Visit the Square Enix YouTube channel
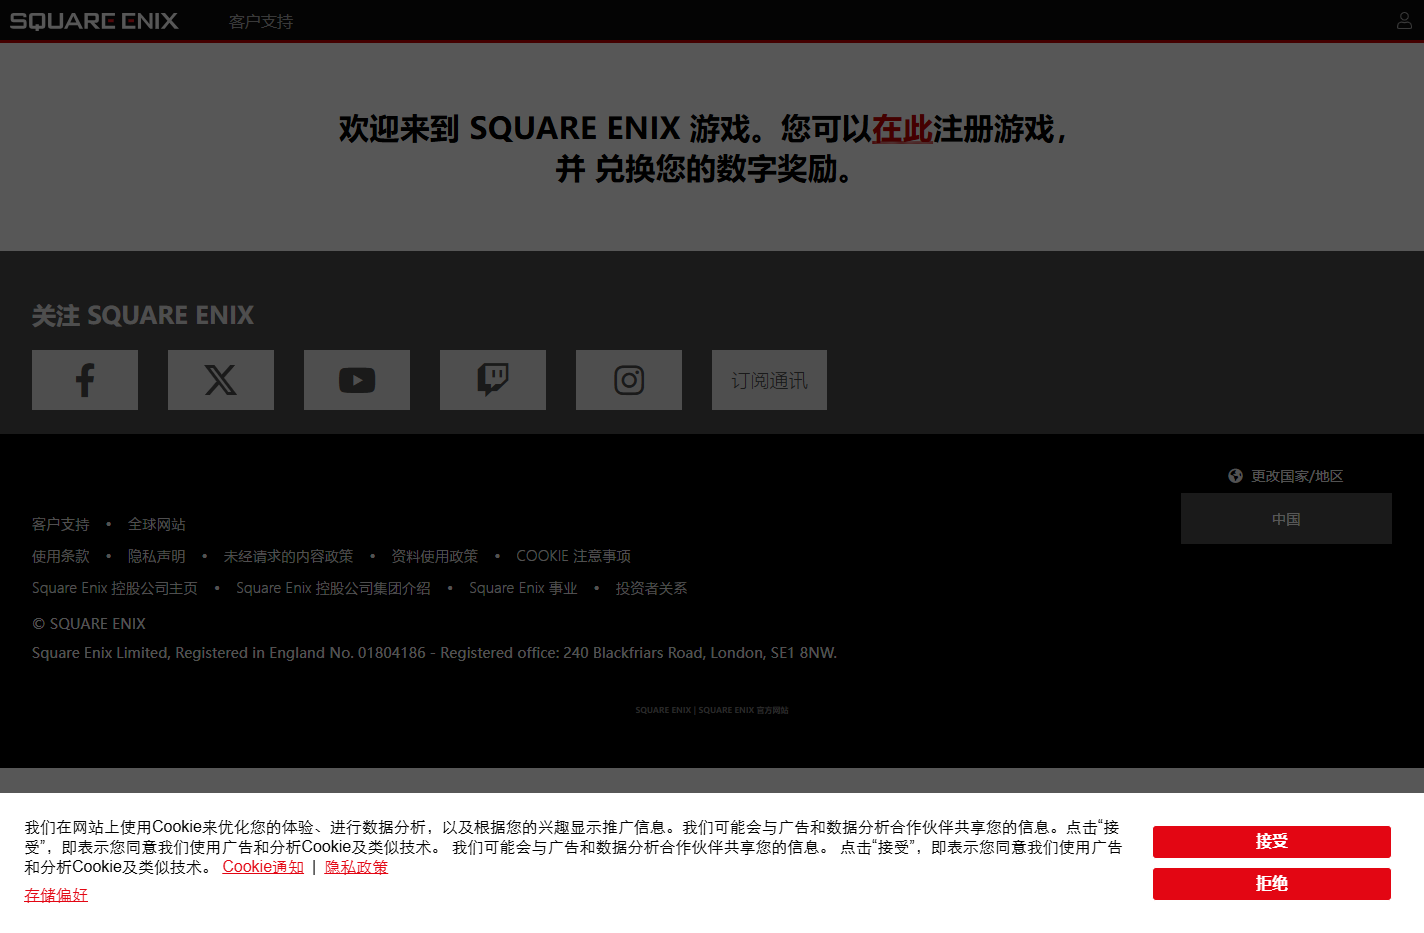Viewport: 1424px width, 933px height. coord(357,380)
